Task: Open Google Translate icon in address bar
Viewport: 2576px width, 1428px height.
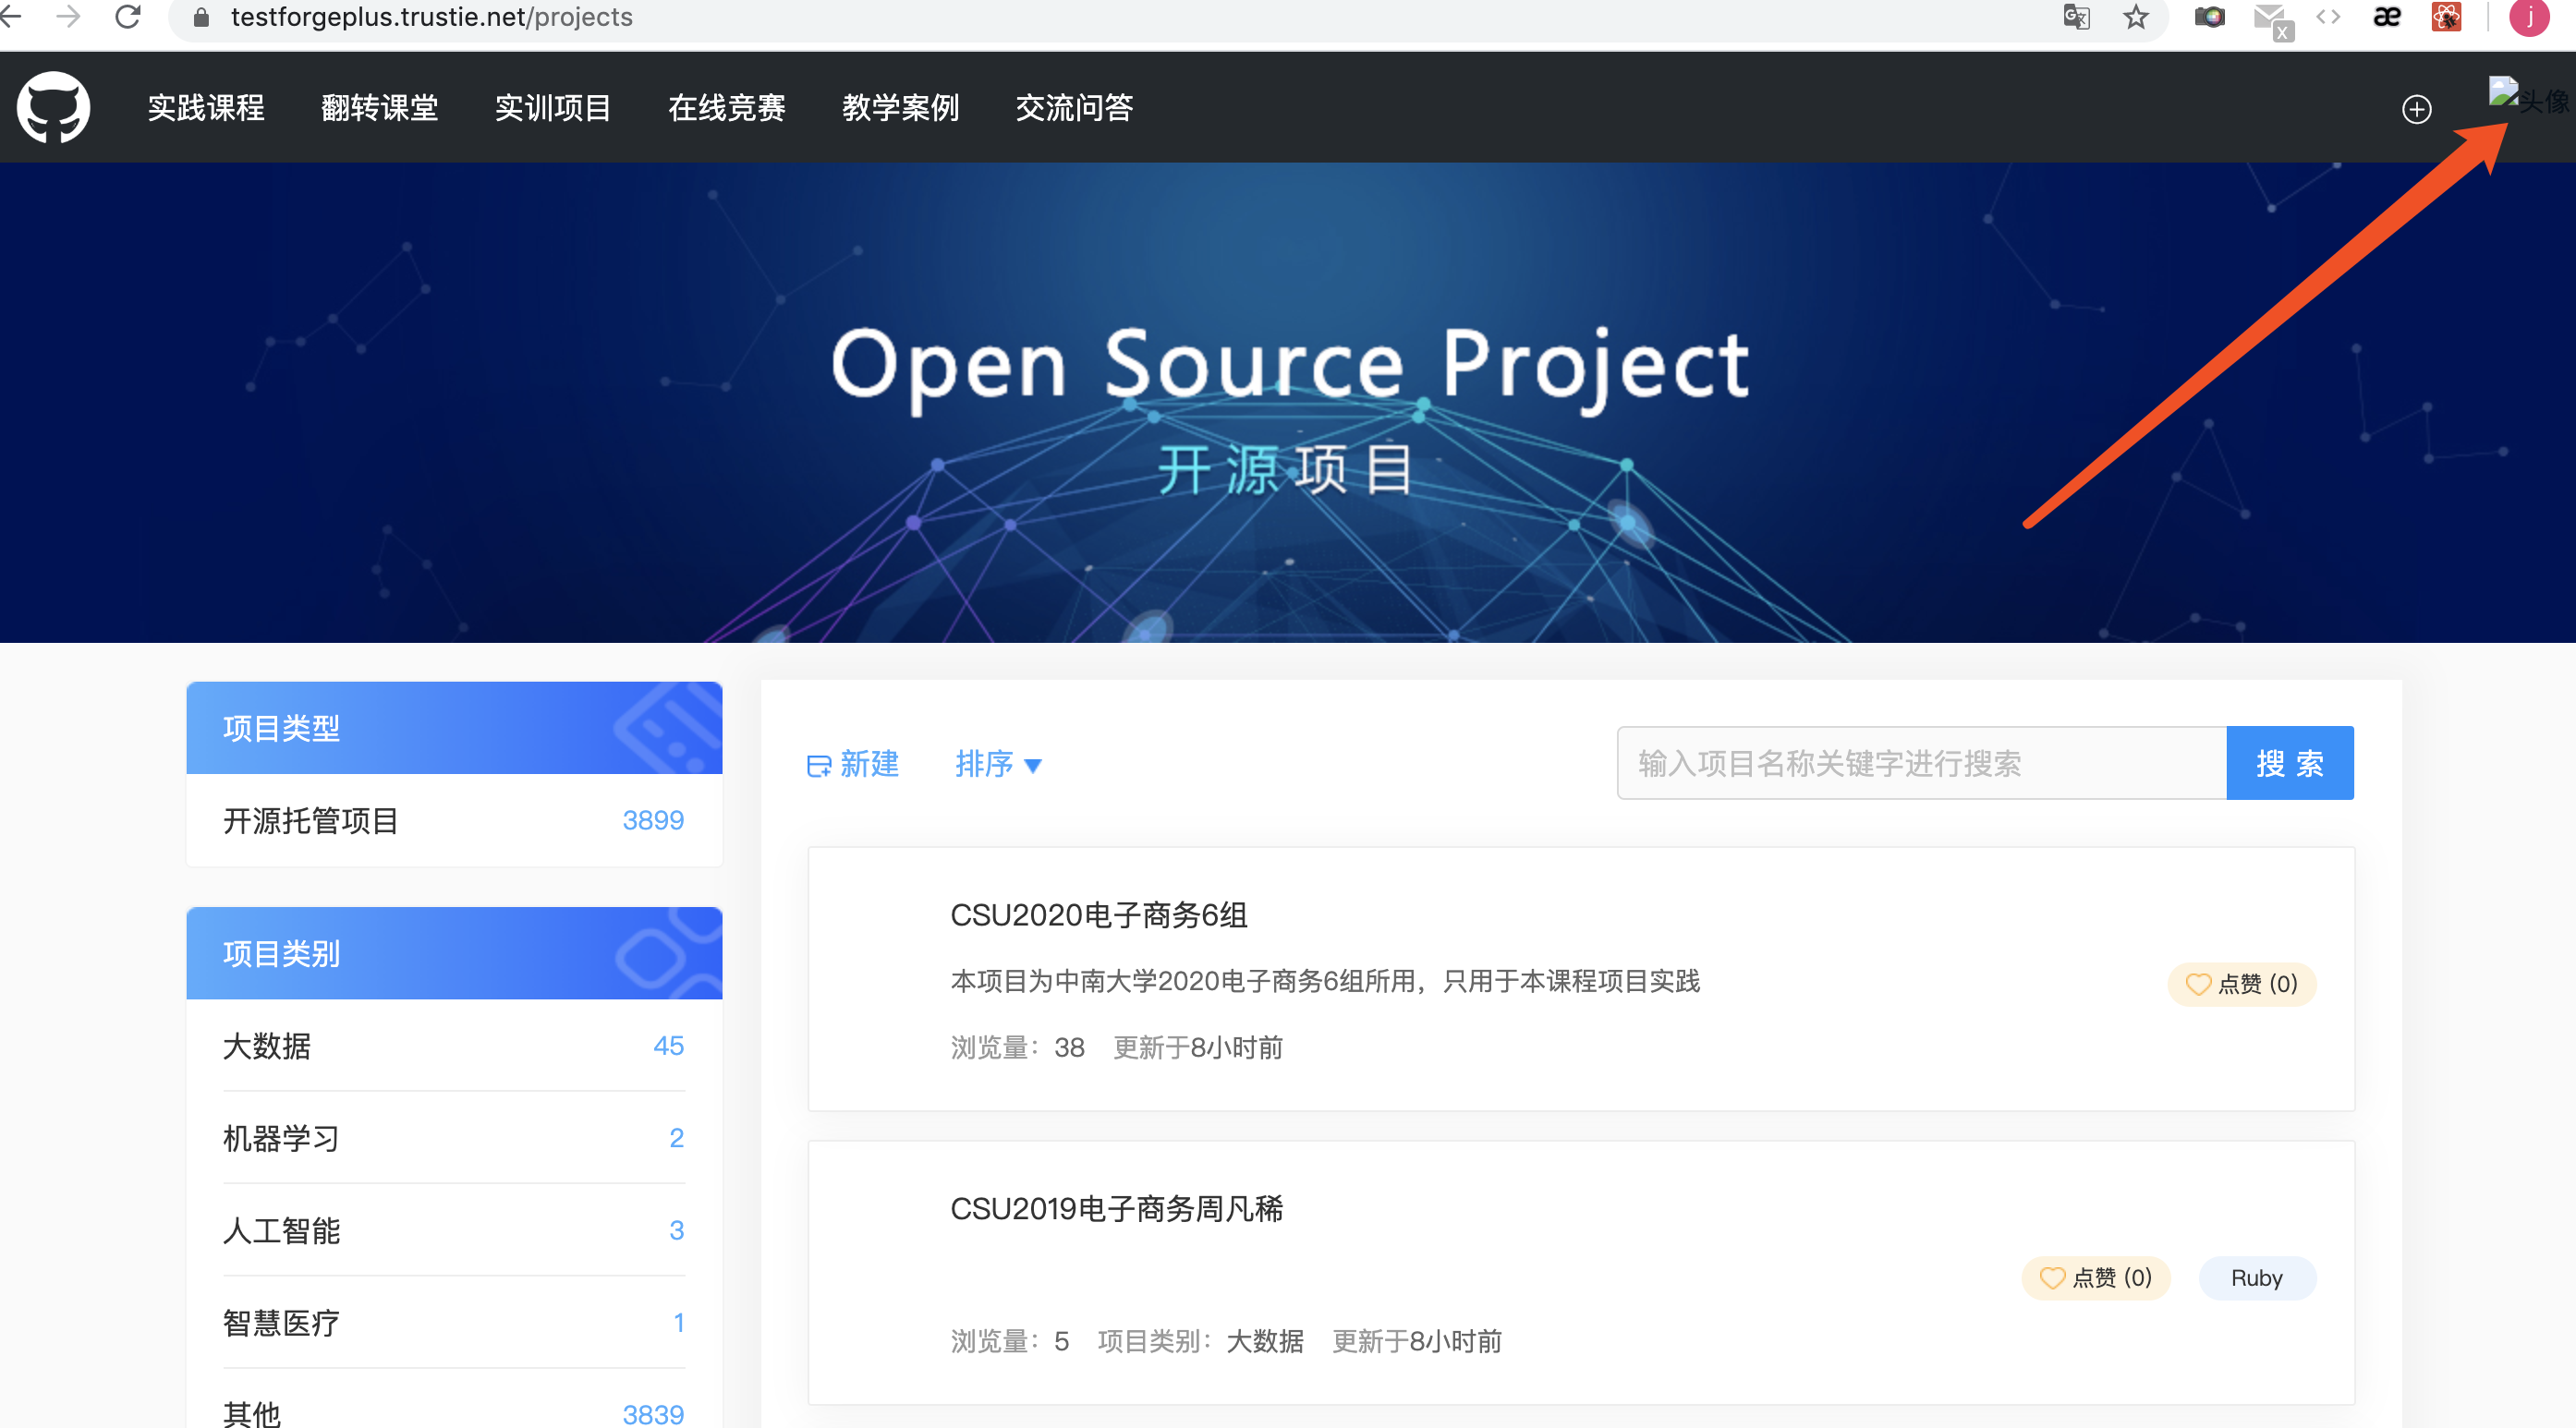Action: [2077, 17]
